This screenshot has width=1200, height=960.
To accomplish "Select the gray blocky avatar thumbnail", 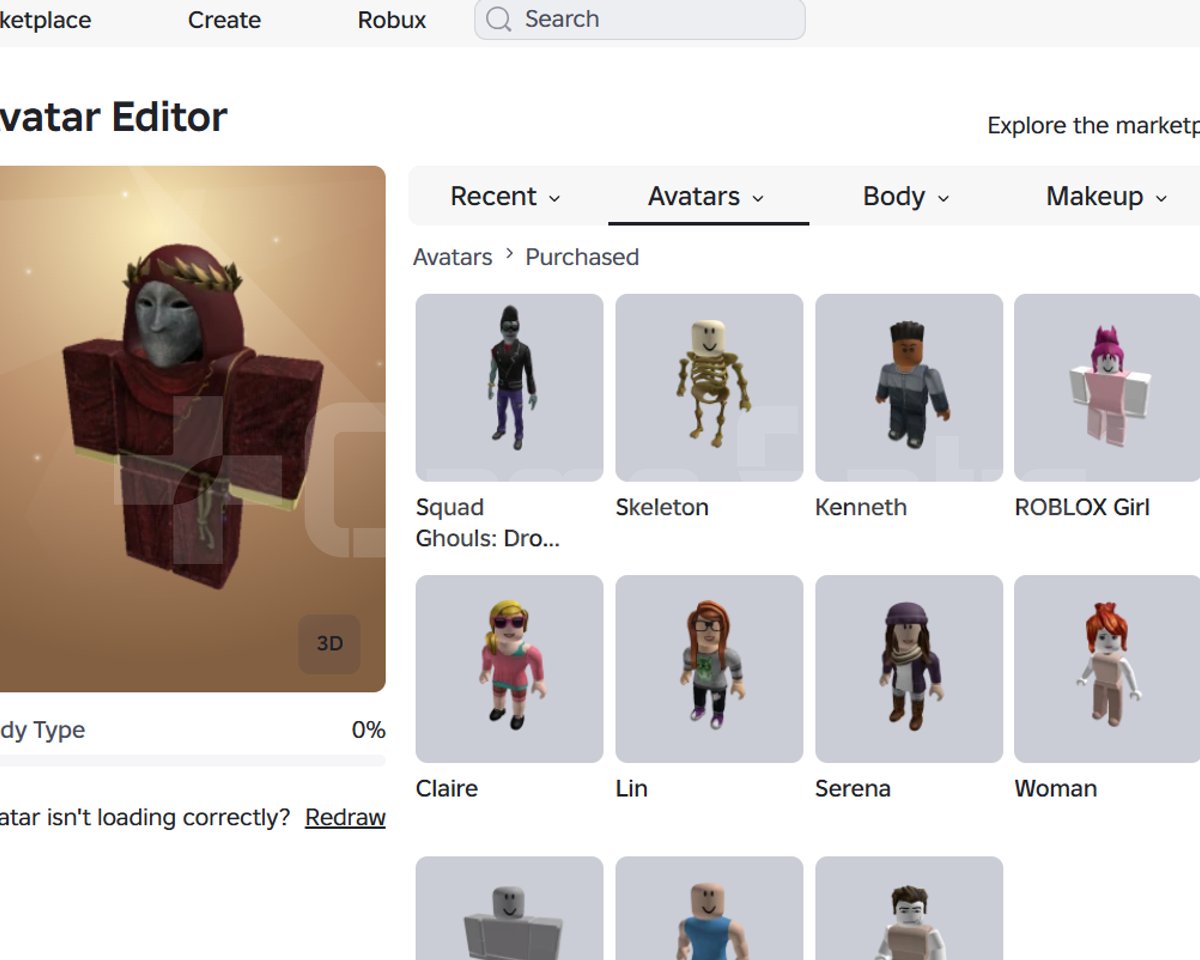I will (x=509, y=908).
